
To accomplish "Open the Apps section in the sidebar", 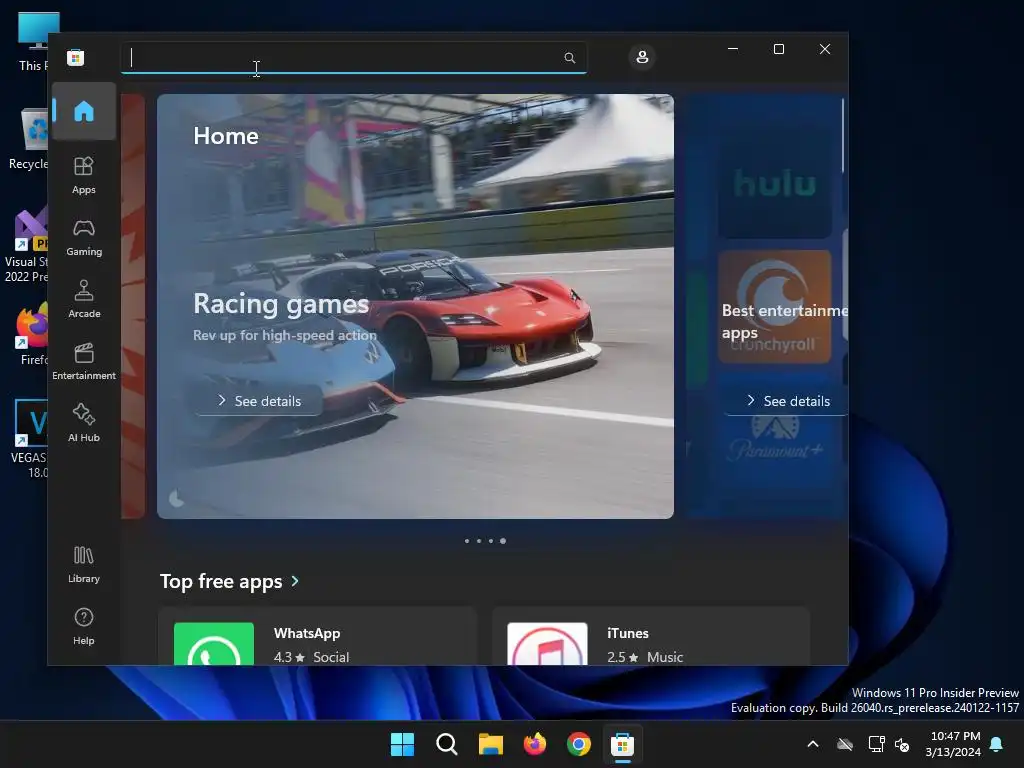I will 84,175.
